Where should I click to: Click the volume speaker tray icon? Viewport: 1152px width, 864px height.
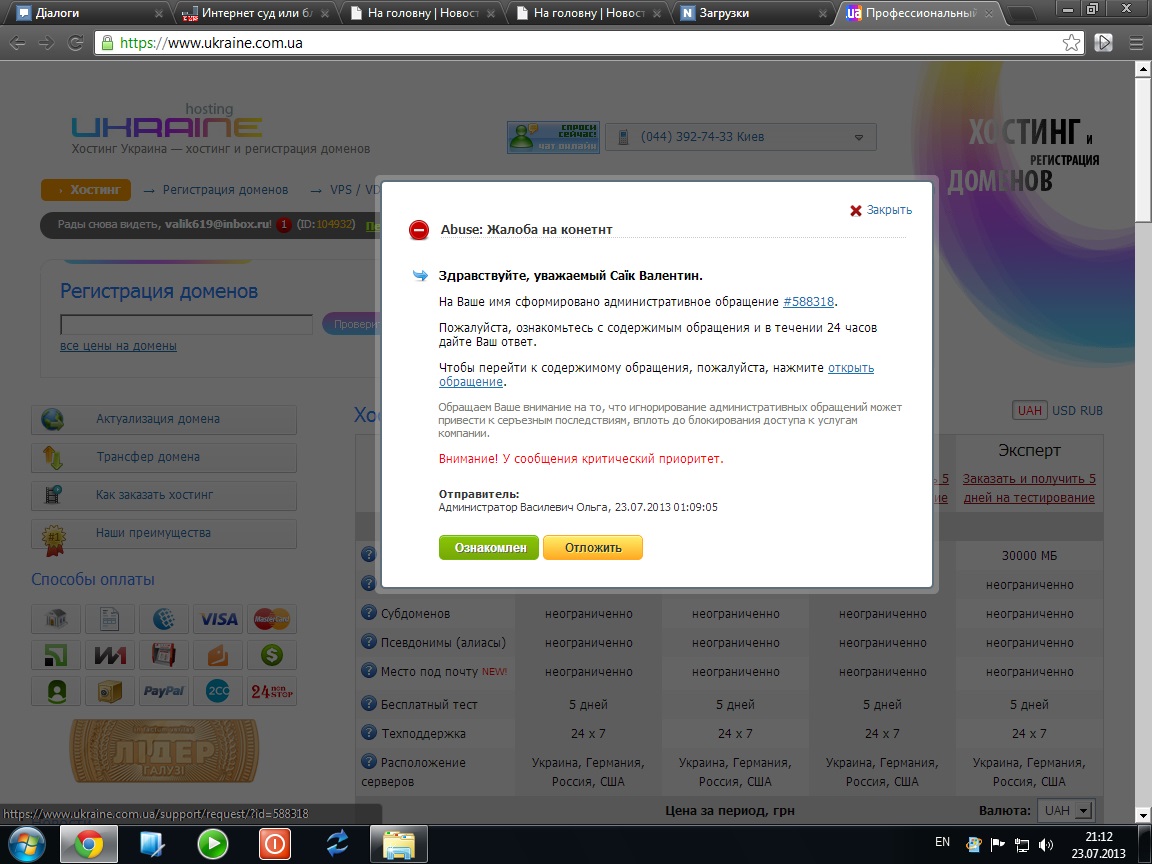click(1046, 845)
